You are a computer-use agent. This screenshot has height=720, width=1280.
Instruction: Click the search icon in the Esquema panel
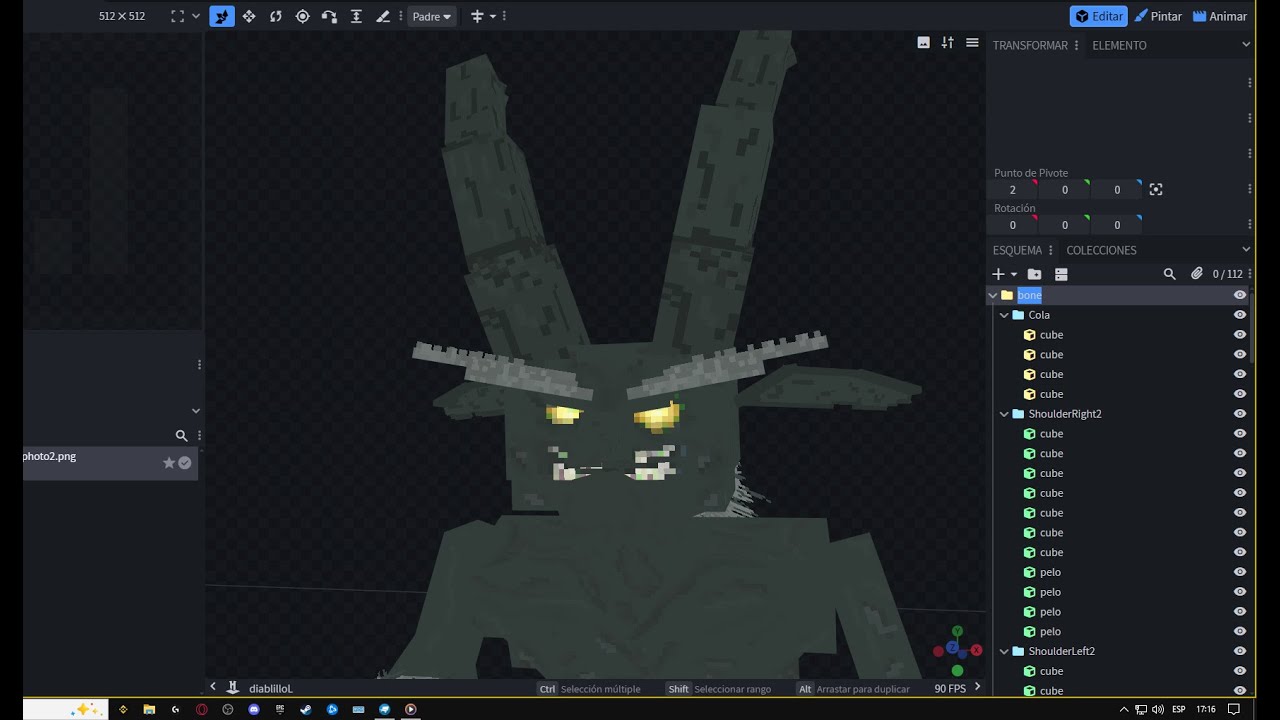(x=1169, y=274)
